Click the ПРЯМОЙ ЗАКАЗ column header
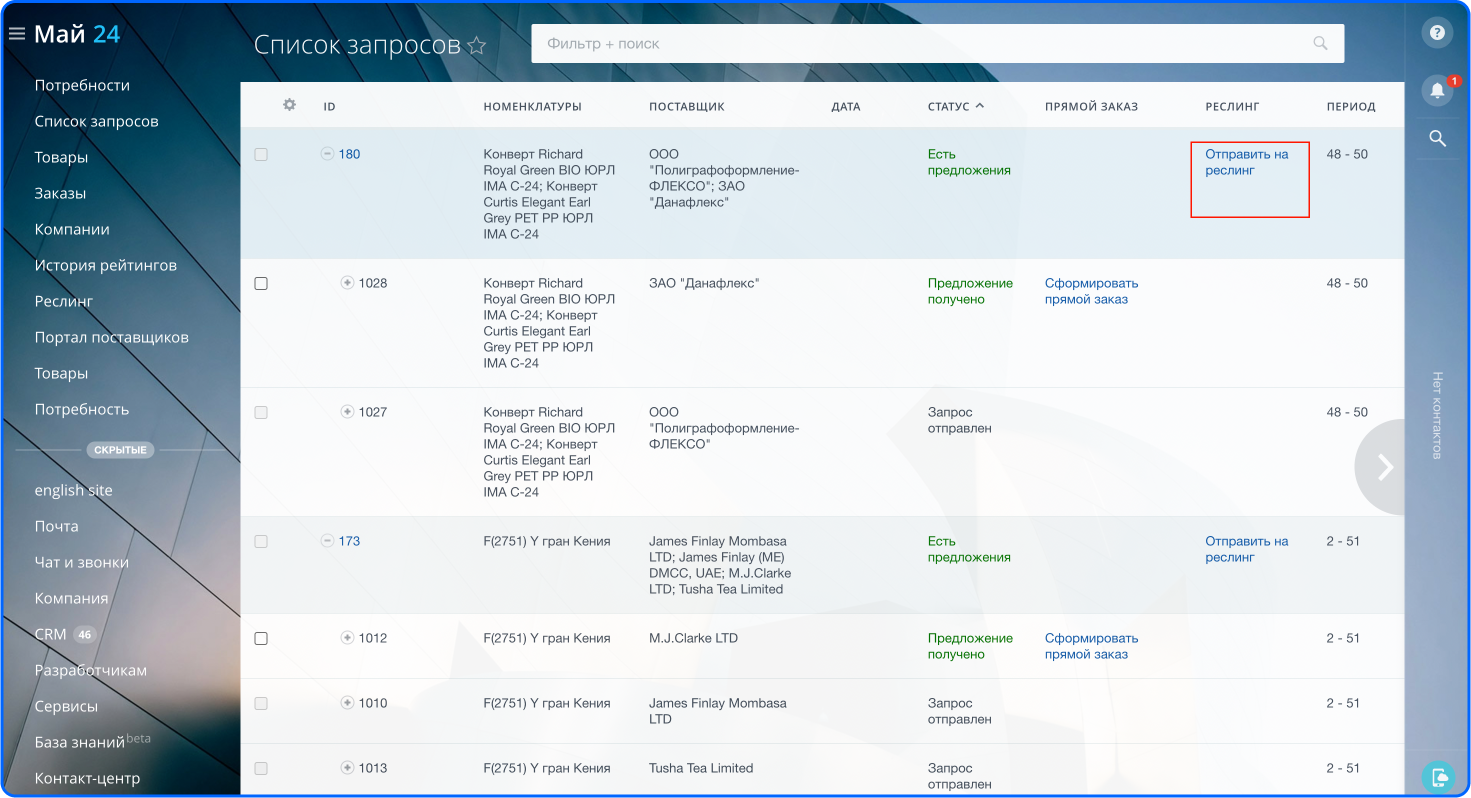The width and height of the screenshot is (1471, 798). [x=1091, y=106]
